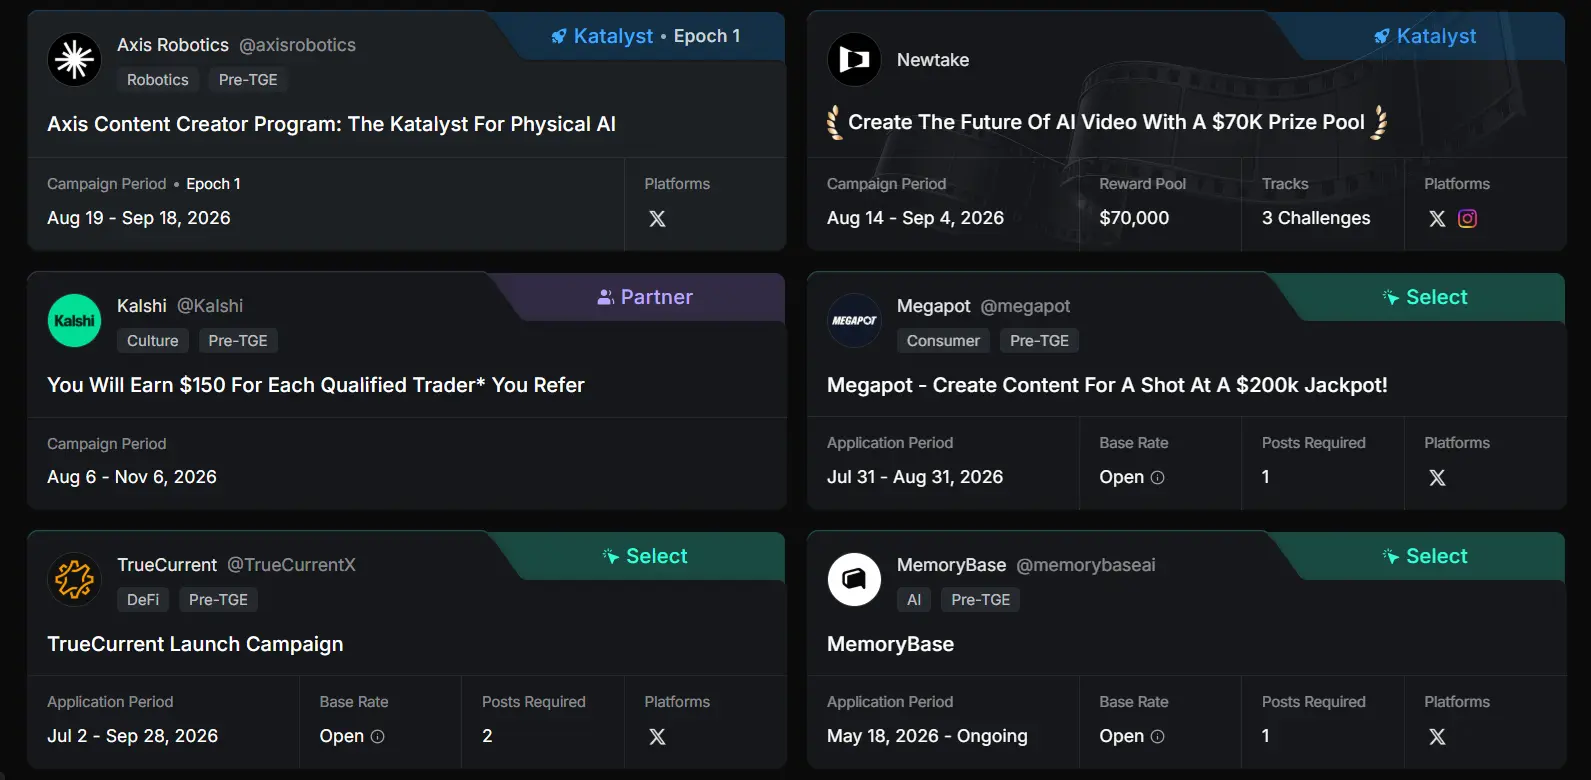Select the Culture tag on Kalshi card

pos(152,341)
